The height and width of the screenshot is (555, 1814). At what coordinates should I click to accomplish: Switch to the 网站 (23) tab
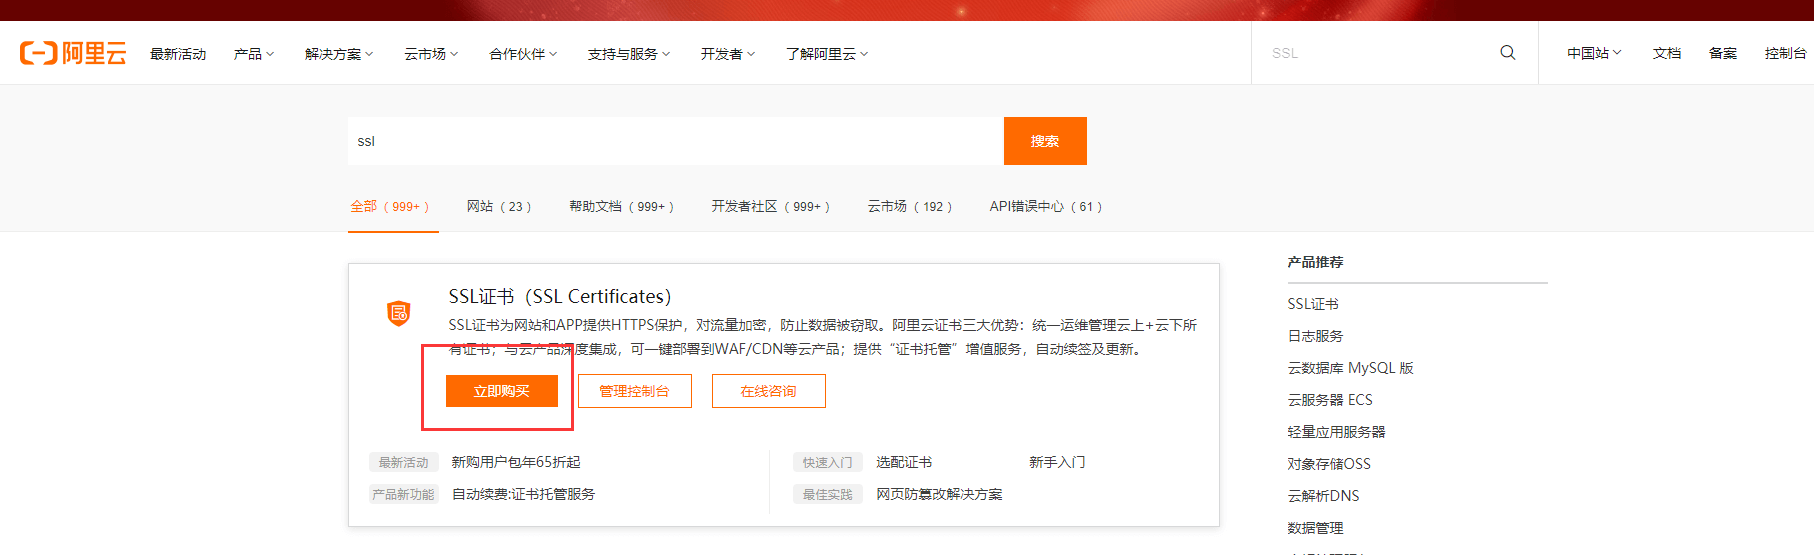click(499, 206)
